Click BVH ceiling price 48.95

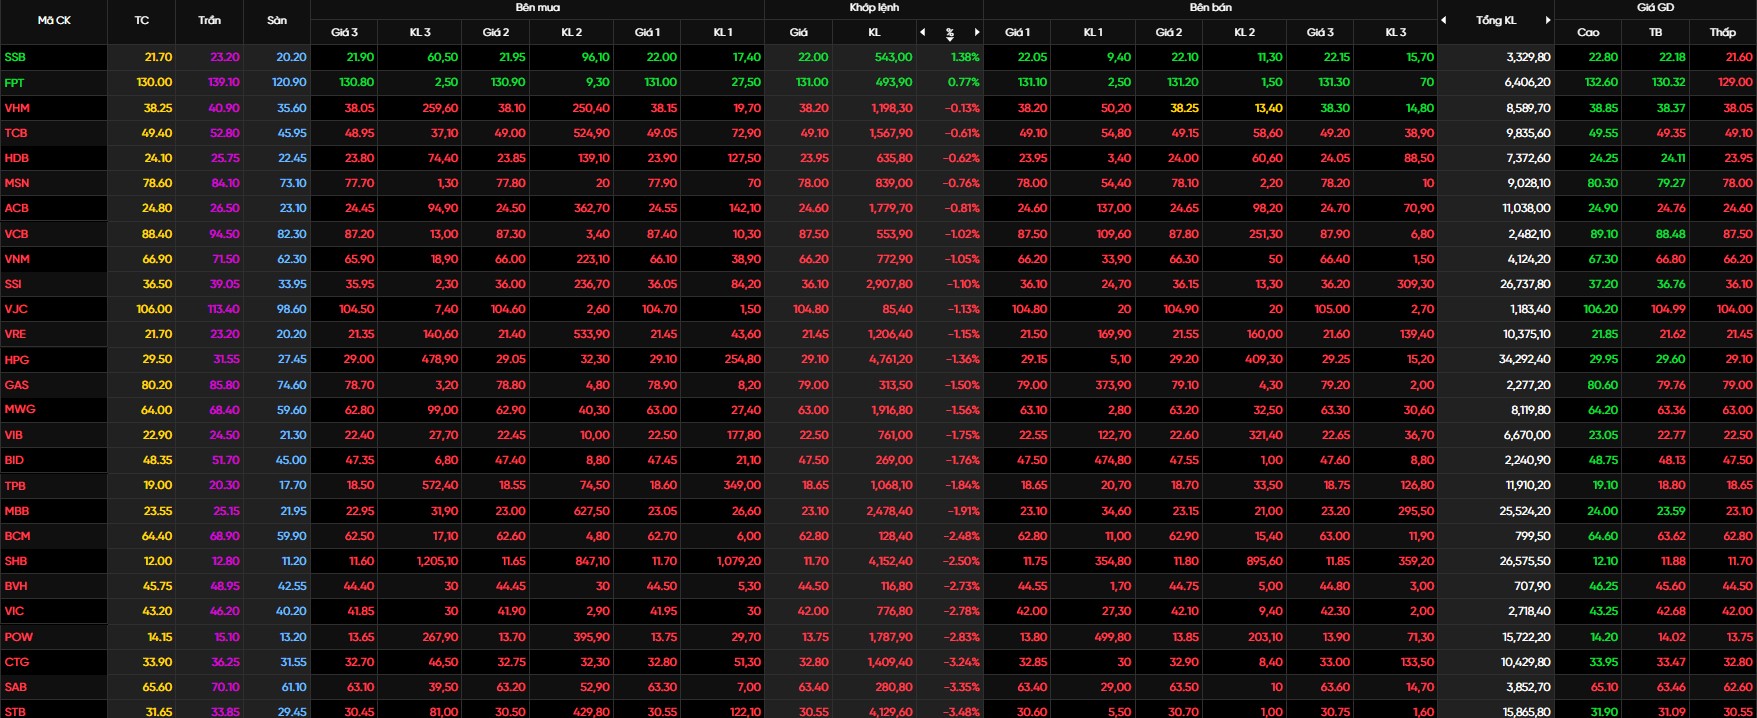[225, 586]
